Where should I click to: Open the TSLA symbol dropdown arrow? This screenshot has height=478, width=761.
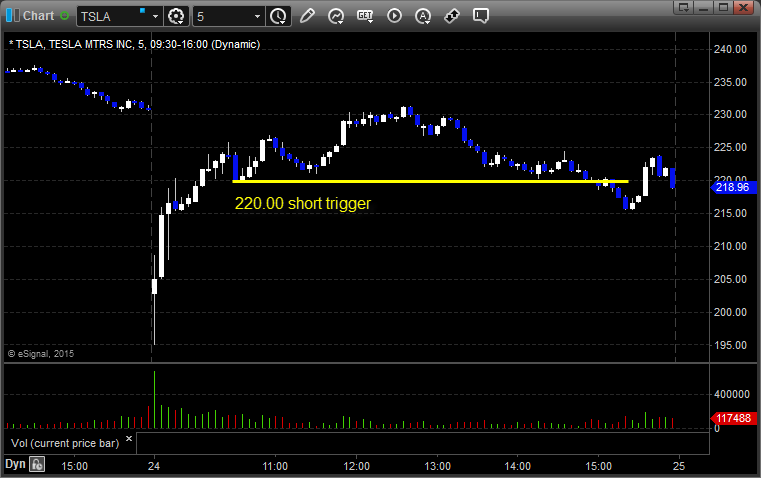(155, 16)
